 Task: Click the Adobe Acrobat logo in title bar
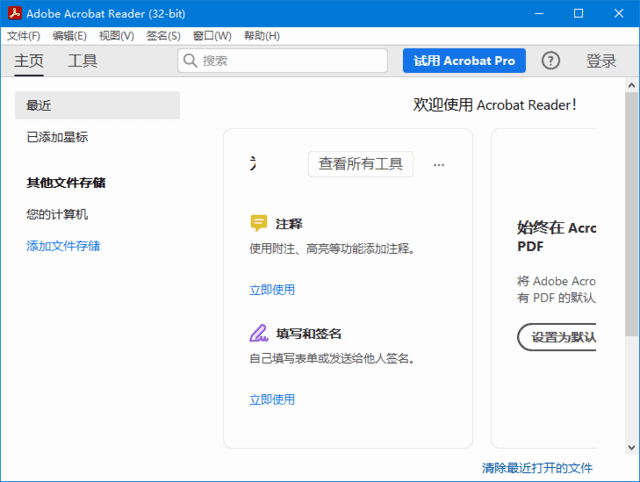click(15, 13)
